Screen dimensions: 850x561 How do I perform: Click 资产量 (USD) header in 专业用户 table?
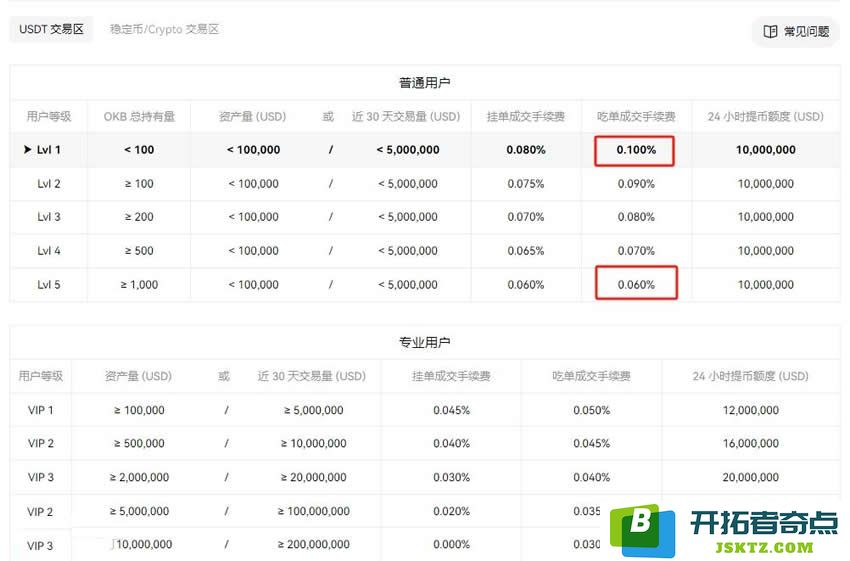point(138,376)
